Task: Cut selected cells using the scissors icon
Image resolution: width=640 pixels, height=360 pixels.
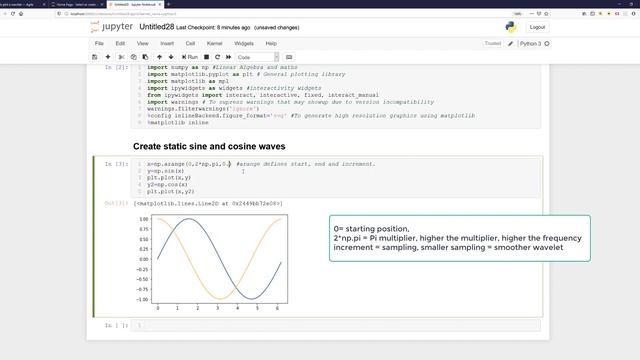Action: [x=121, y=57]
